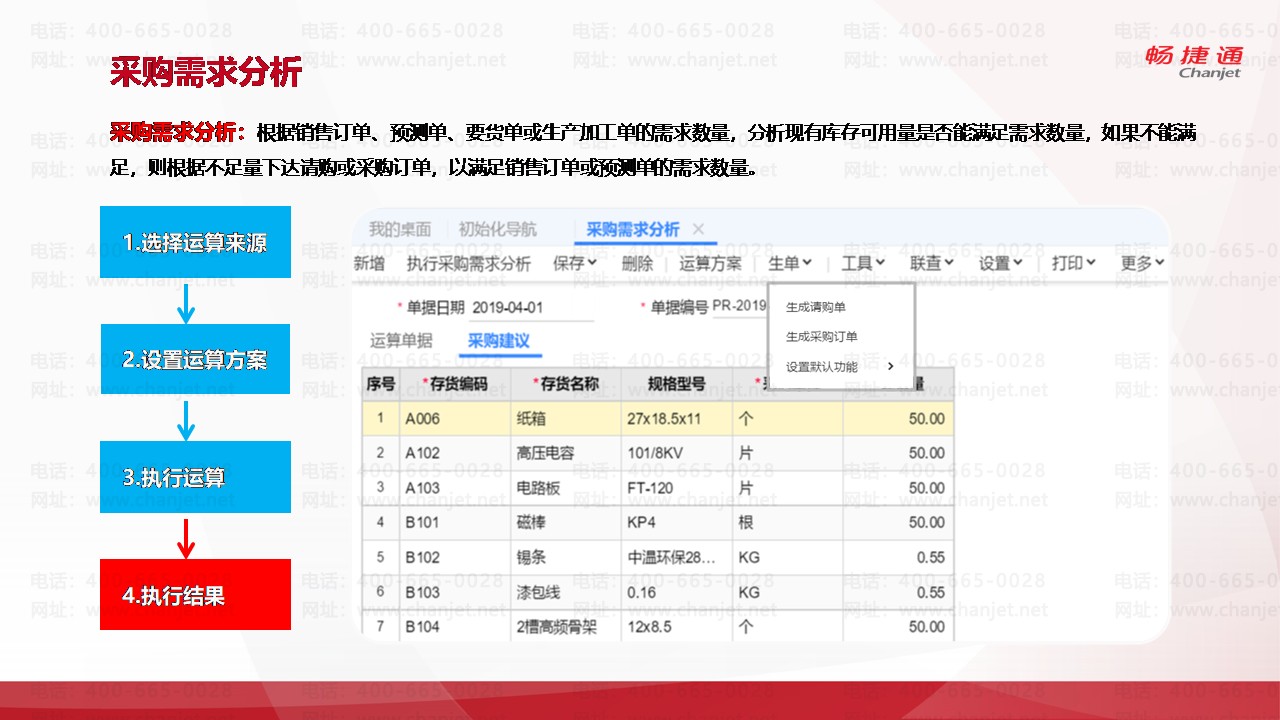Viewport: 1280px width, 720px height.
Task: Select the cell with code B102
Action: 455,557
